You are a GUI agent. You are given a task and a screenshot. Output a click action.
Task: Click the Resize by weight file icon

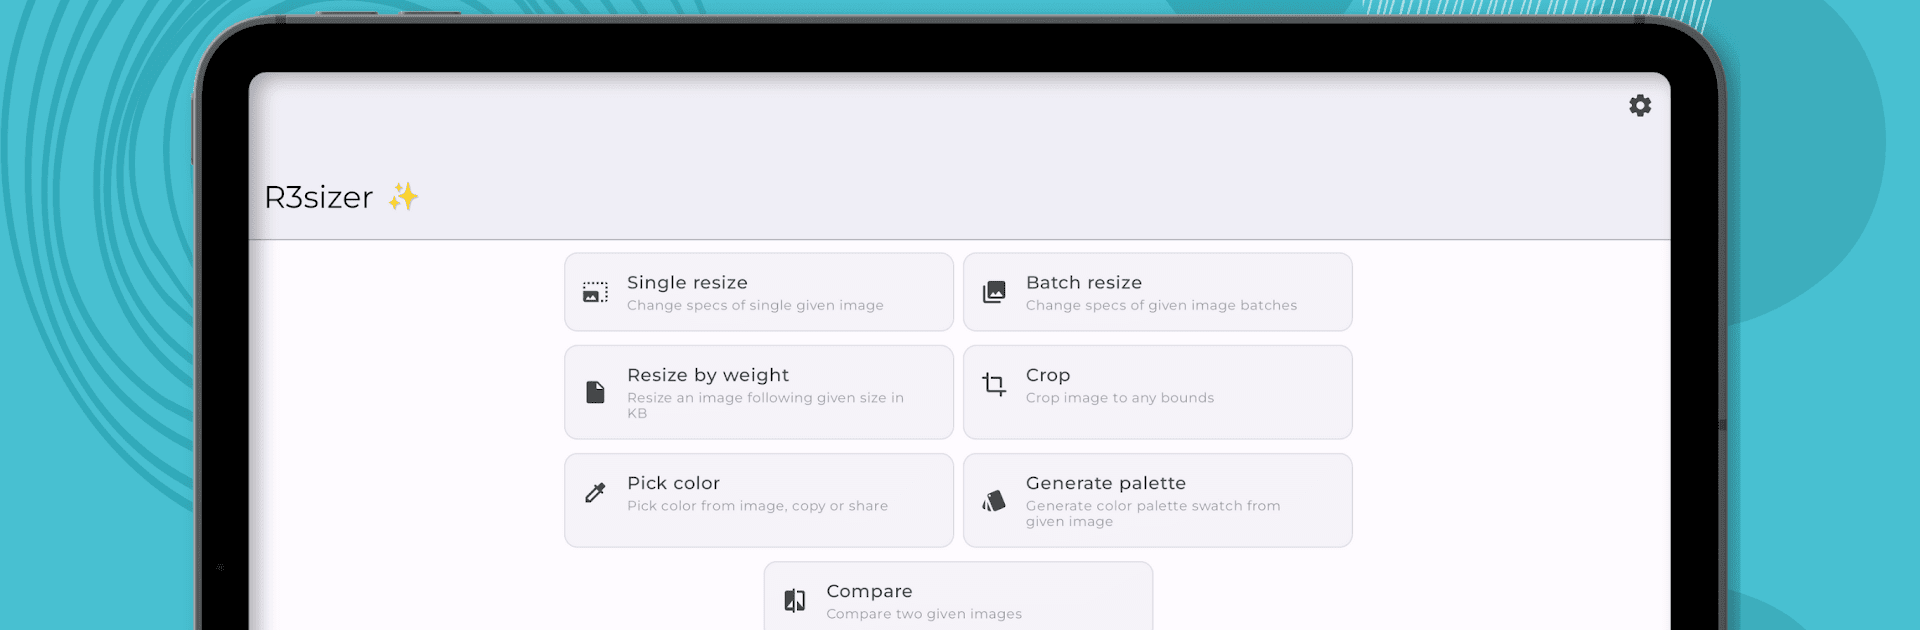(x=595, y=392)
